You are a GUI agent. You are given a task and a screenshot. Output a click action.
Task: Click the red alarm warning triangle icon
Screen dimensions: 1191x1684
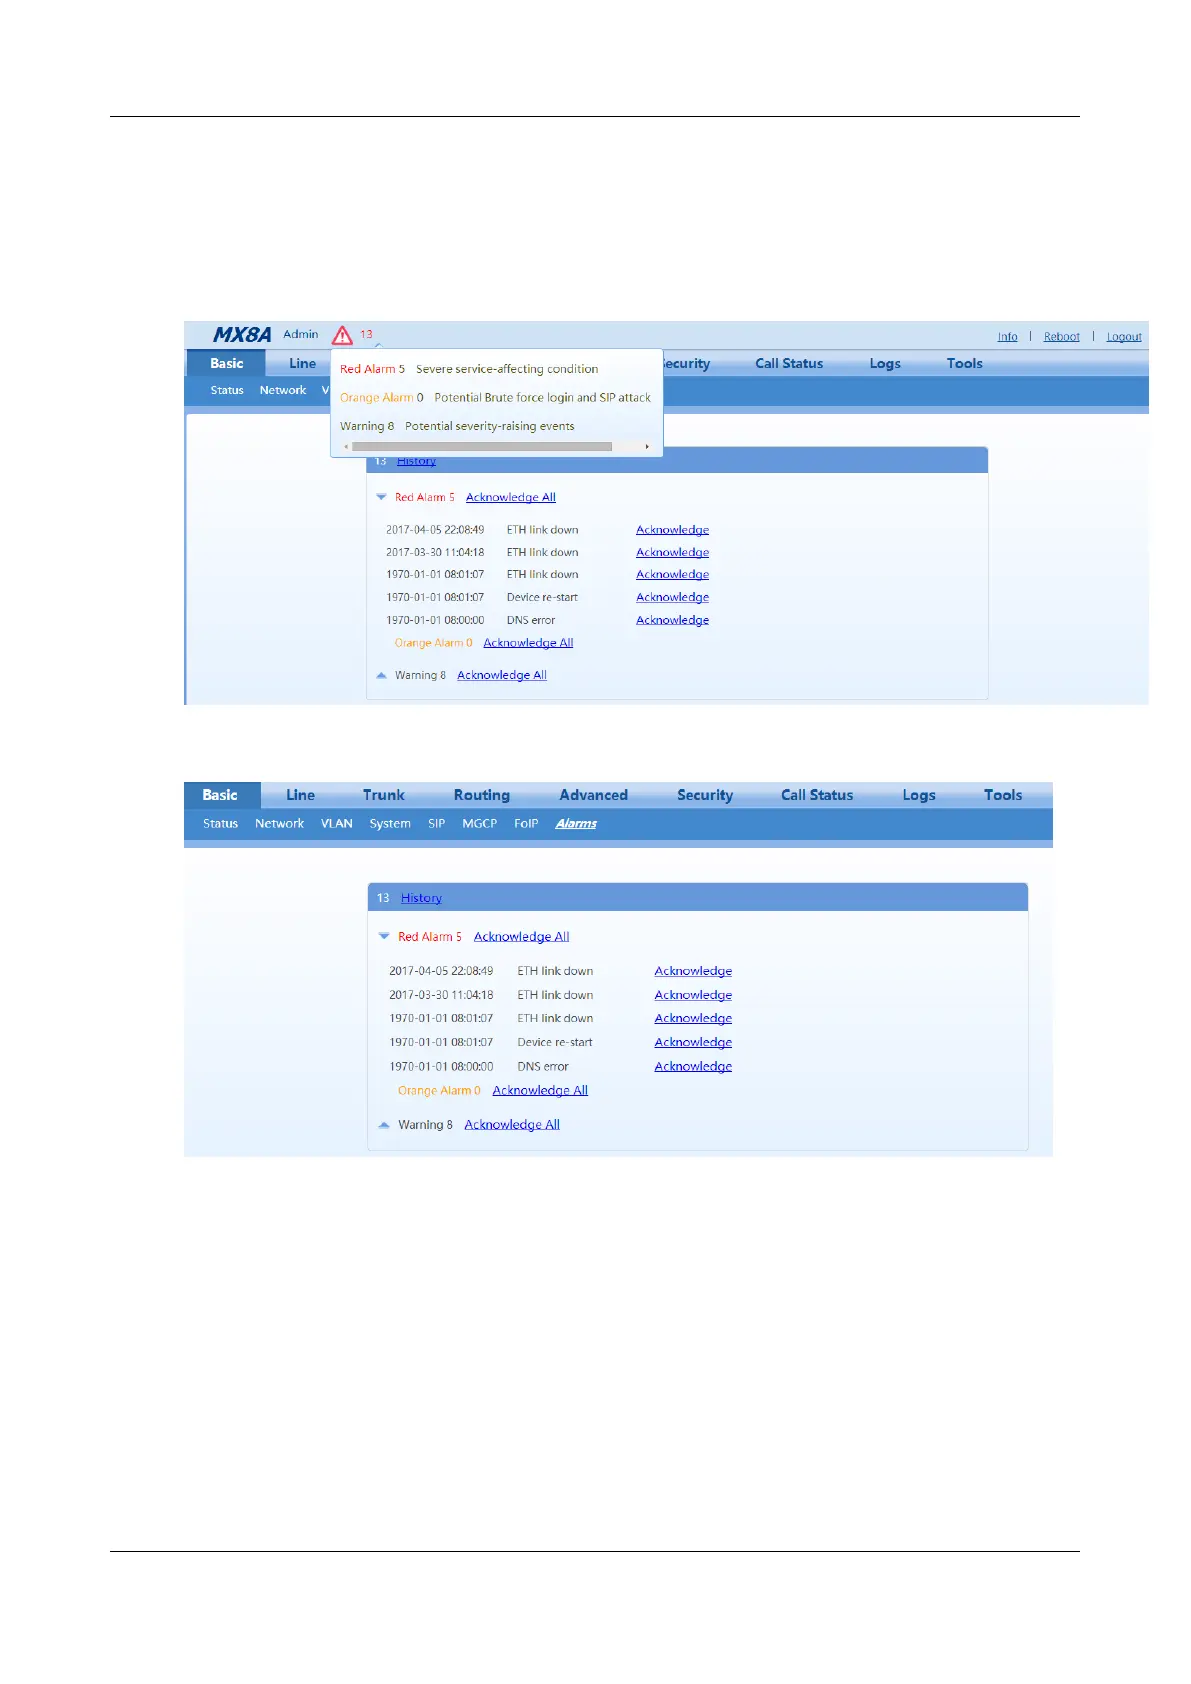pyautogui.click(x=342, y=335)
